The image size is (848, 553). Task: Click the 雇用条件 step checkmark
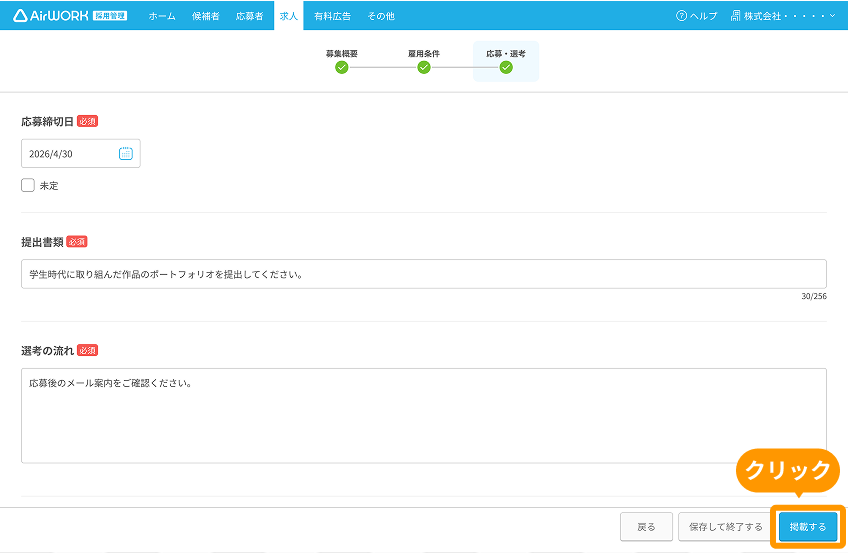coord(424,68)
